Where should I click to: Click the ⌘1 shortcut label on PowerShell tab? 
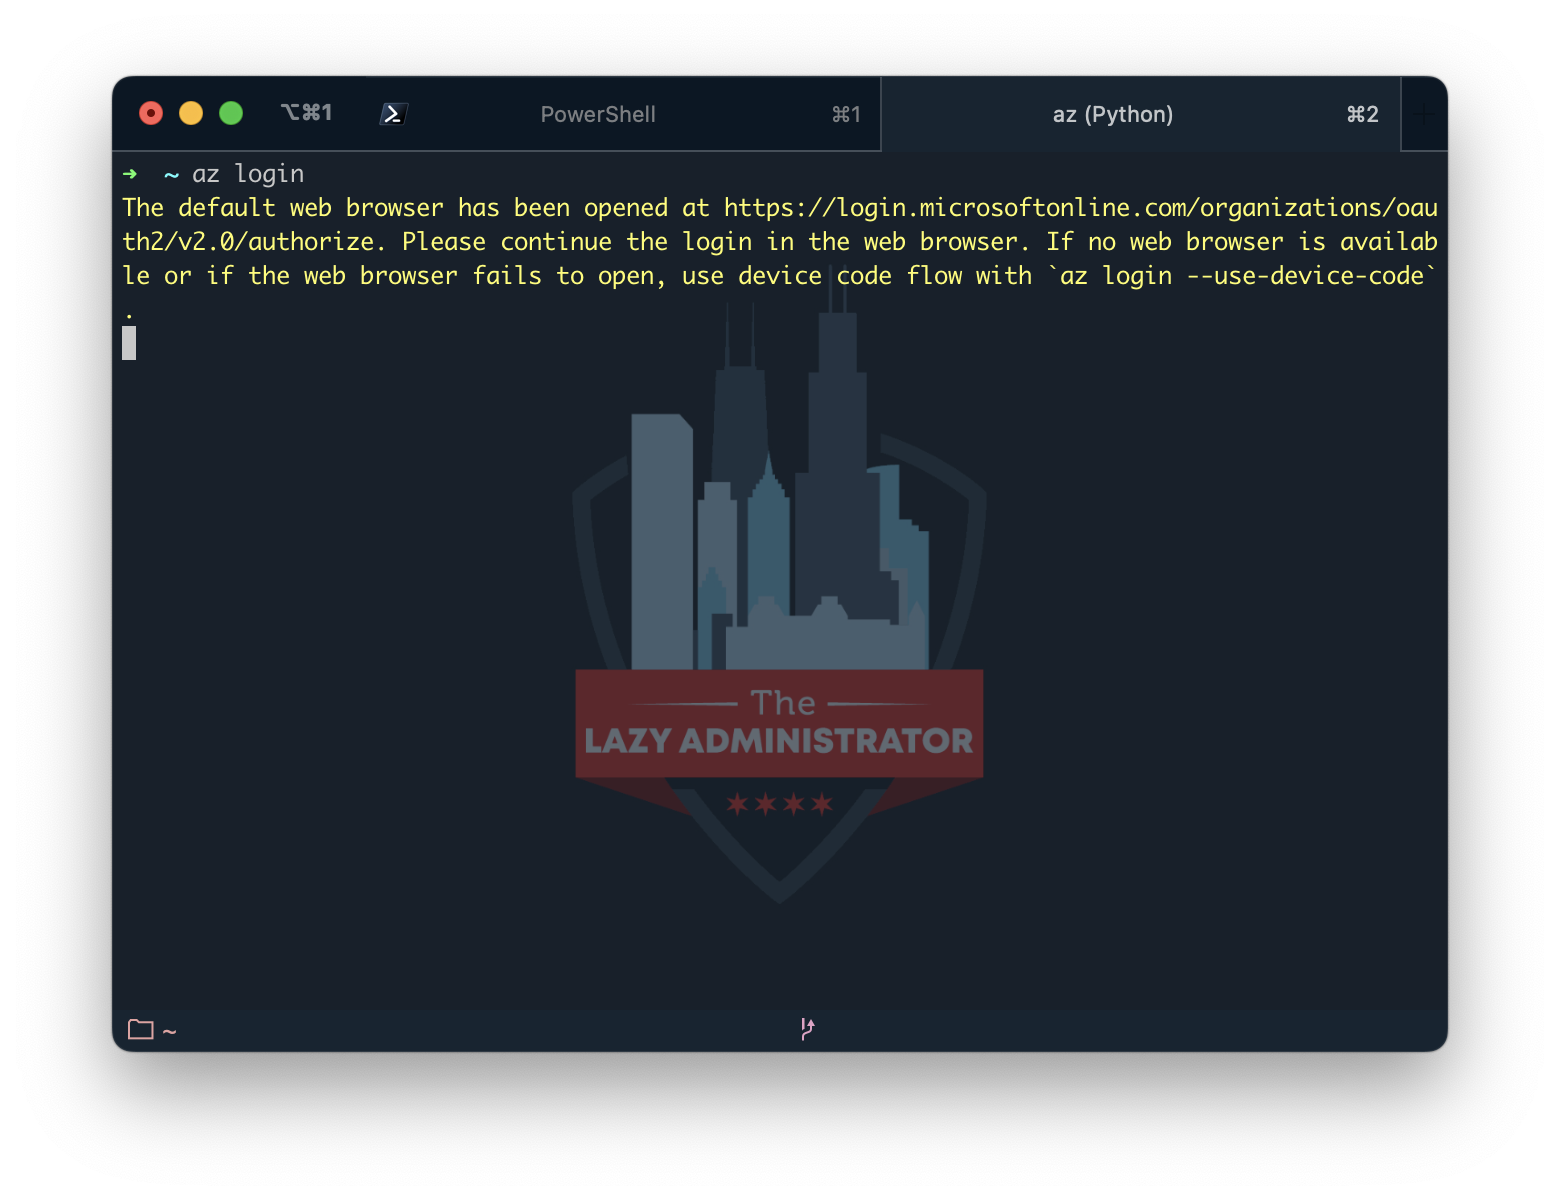click(846, 114)
